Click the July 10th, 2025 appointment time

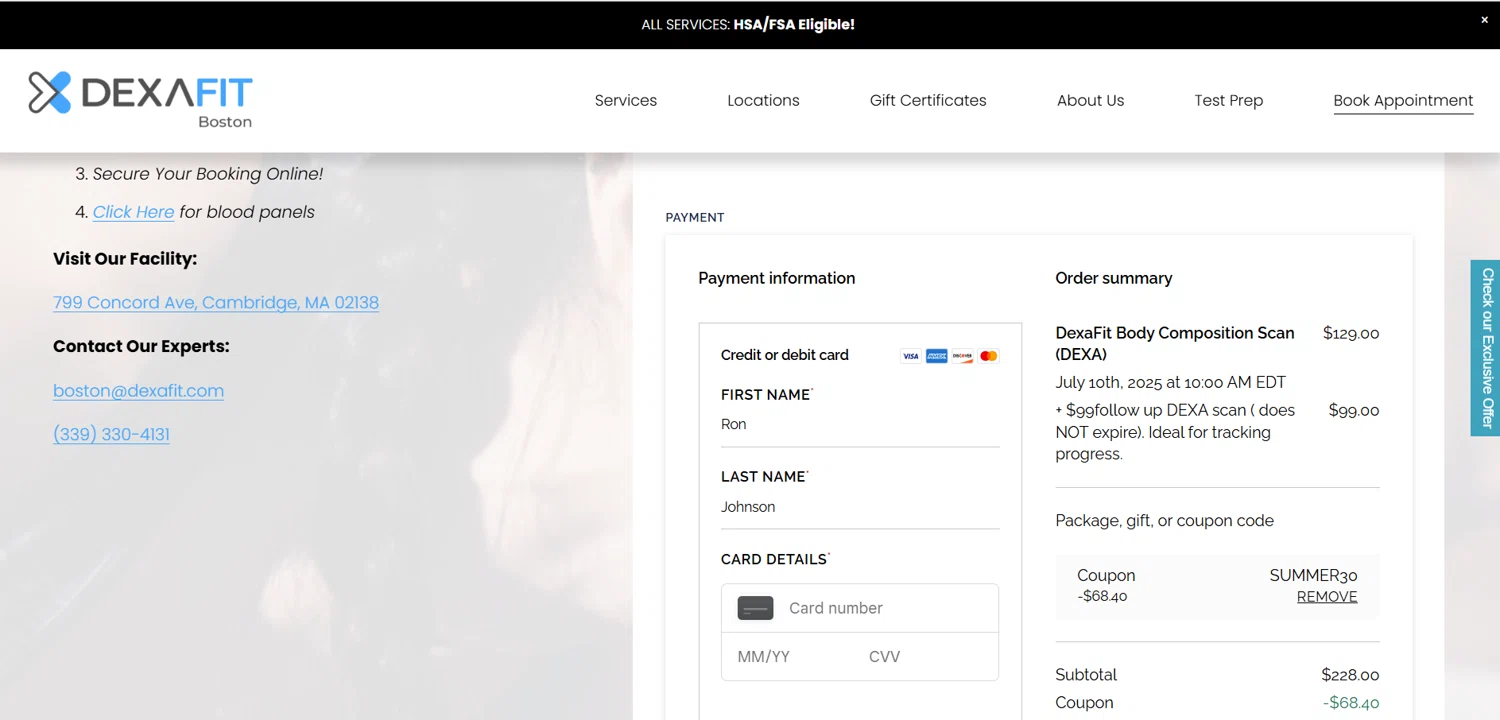pyautogui.click(x=1171, y=382)
